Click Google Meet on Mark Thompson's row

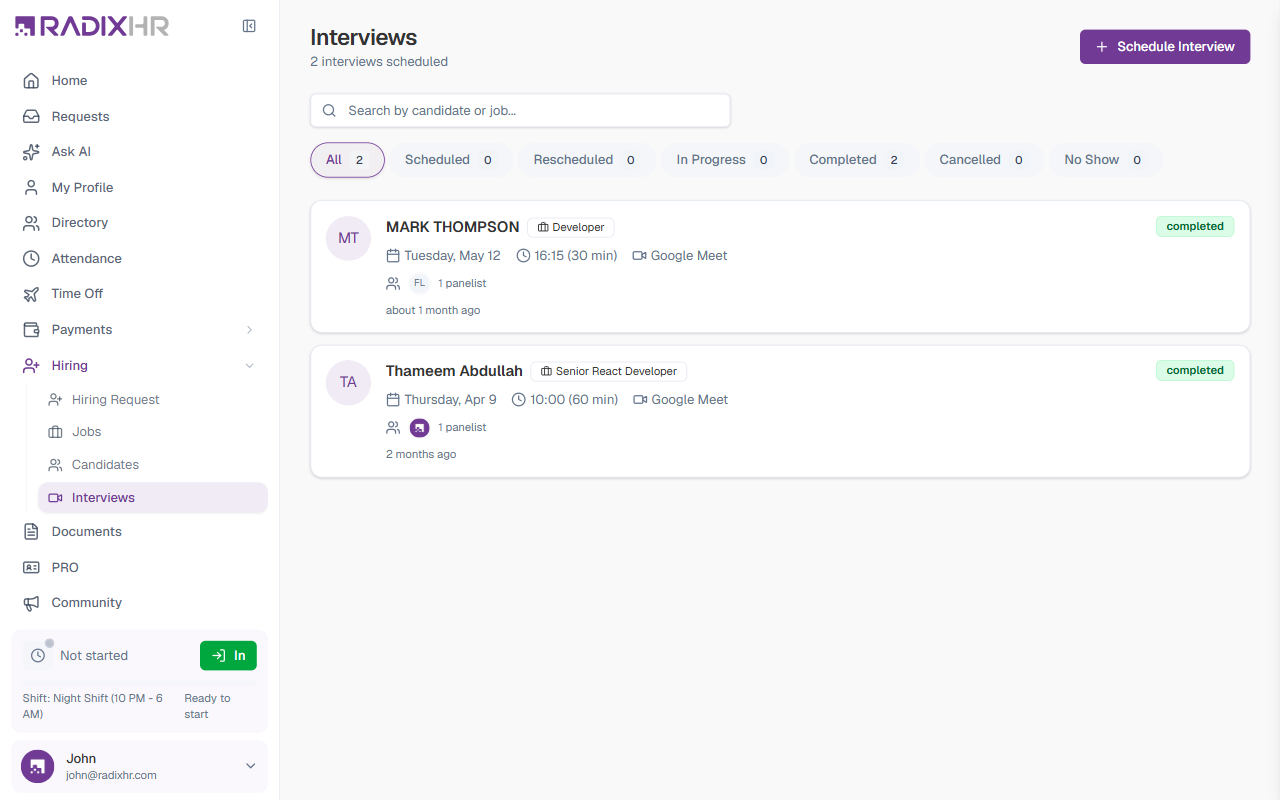pos(680,256)
